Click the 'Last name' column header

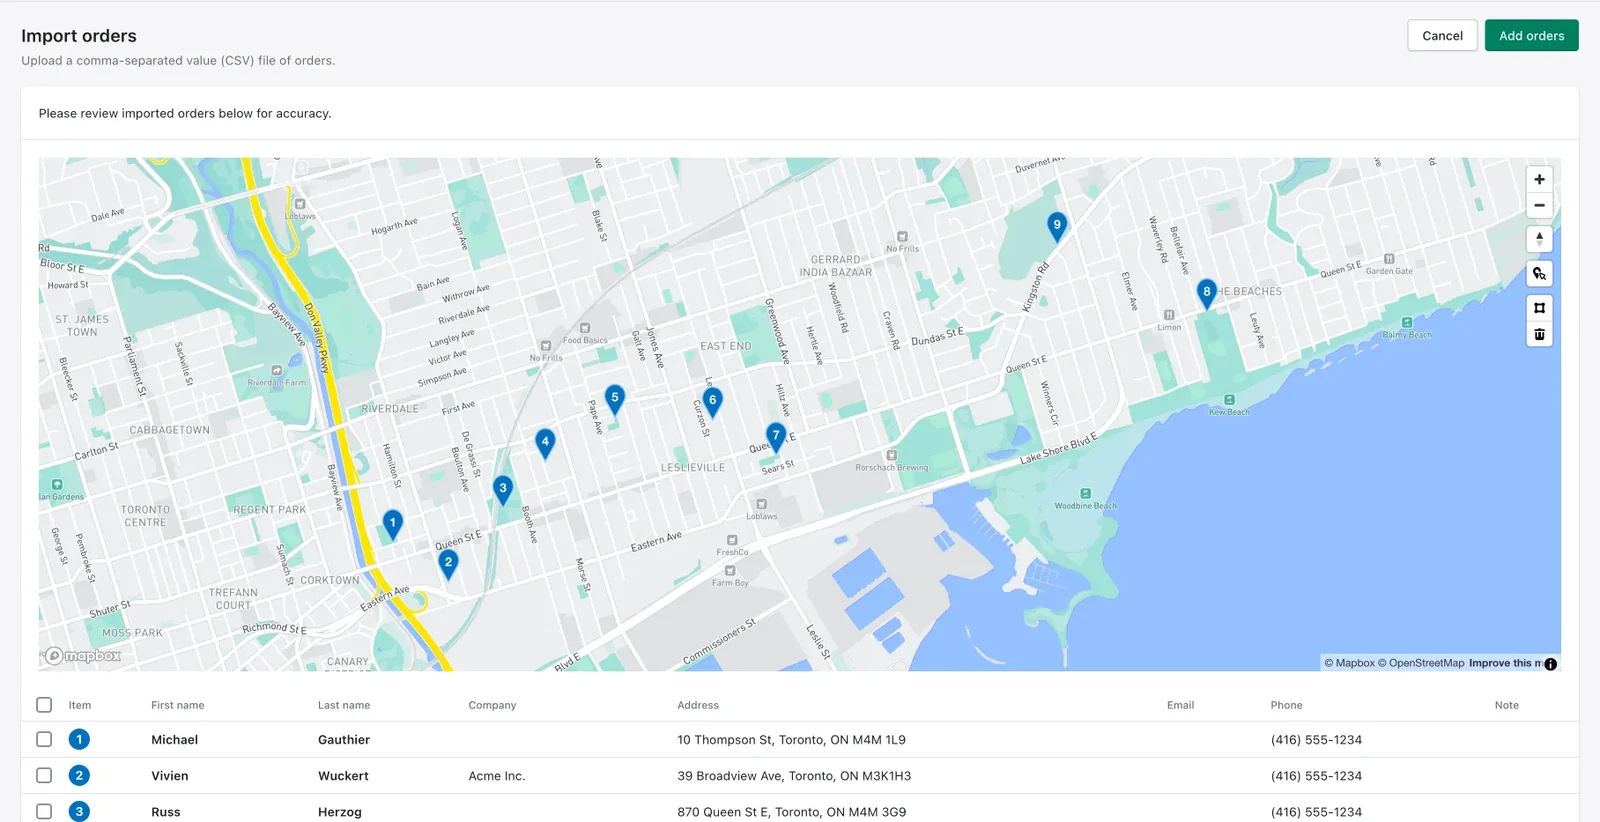pos(344,705)
